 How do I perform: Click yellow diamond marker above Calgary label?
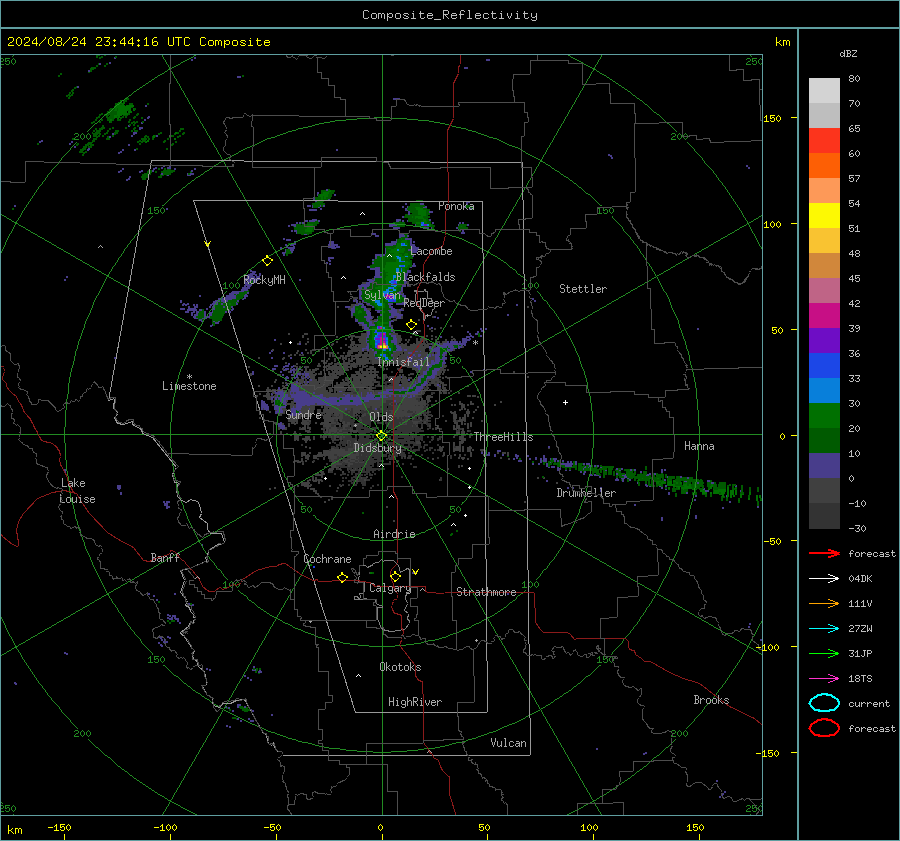point(395,576)
